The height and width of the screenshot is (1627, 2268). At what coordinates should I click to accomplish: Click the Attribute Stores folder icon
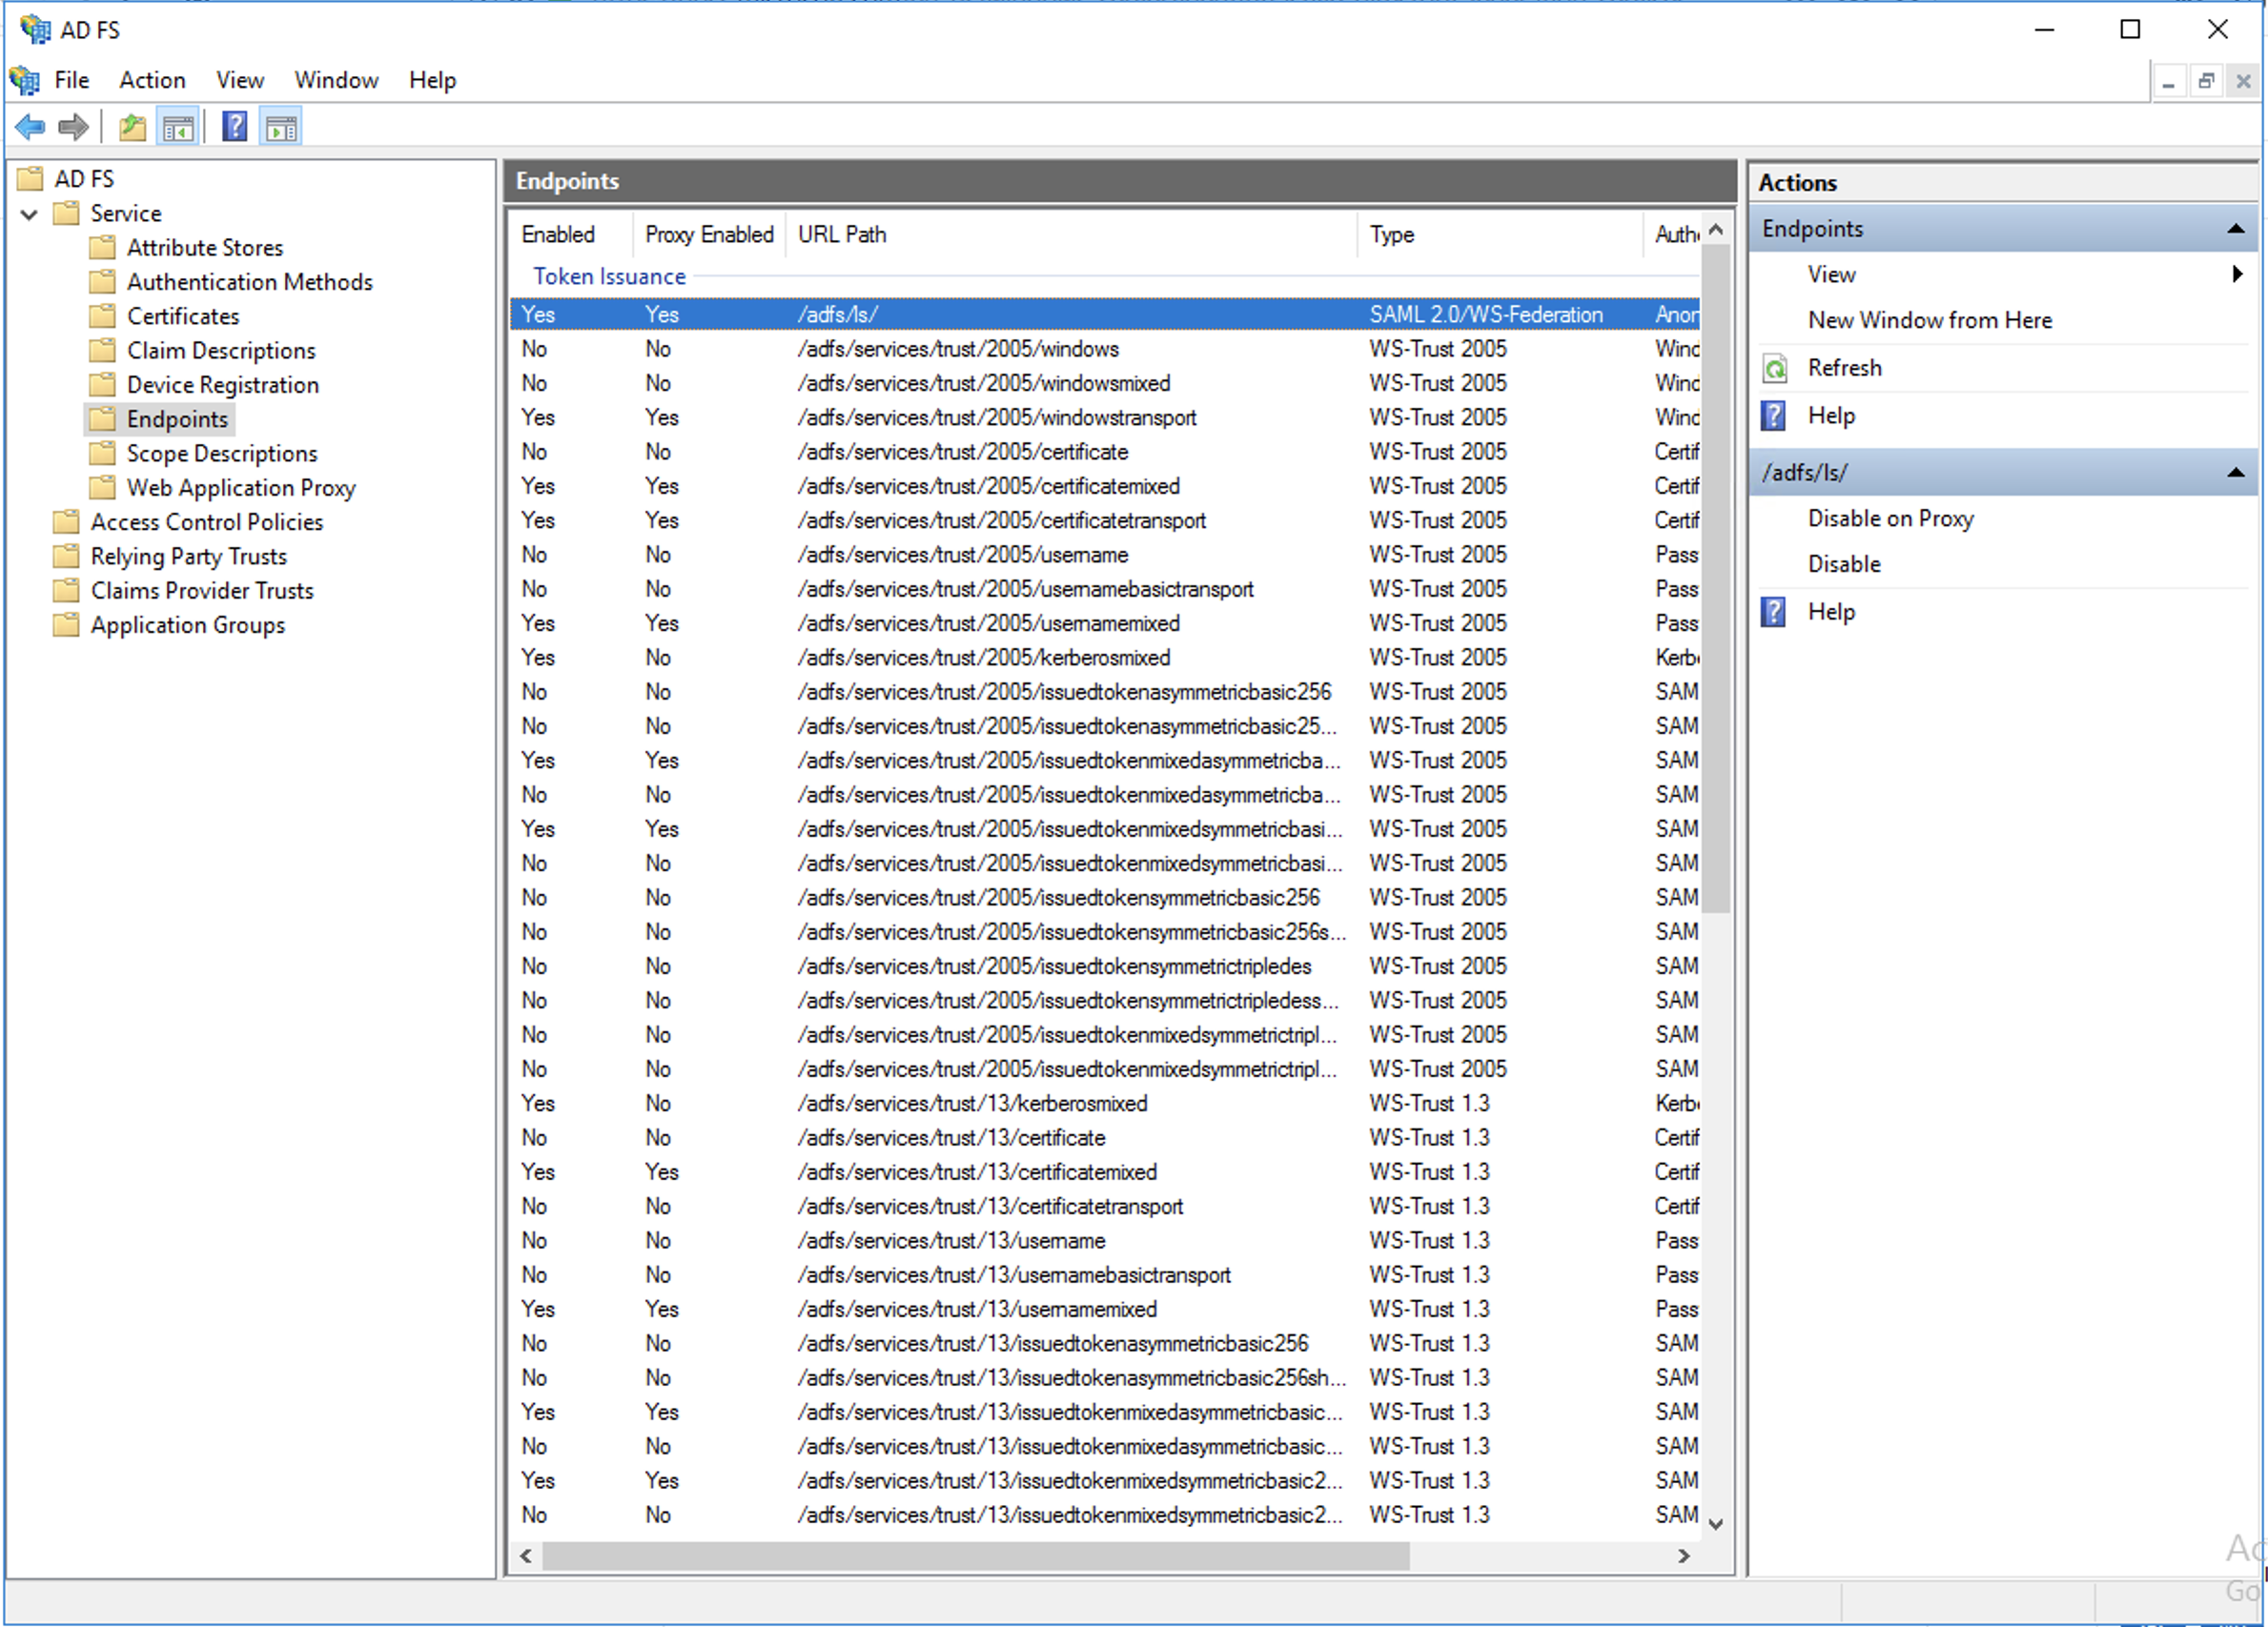(x=102, y=247)
